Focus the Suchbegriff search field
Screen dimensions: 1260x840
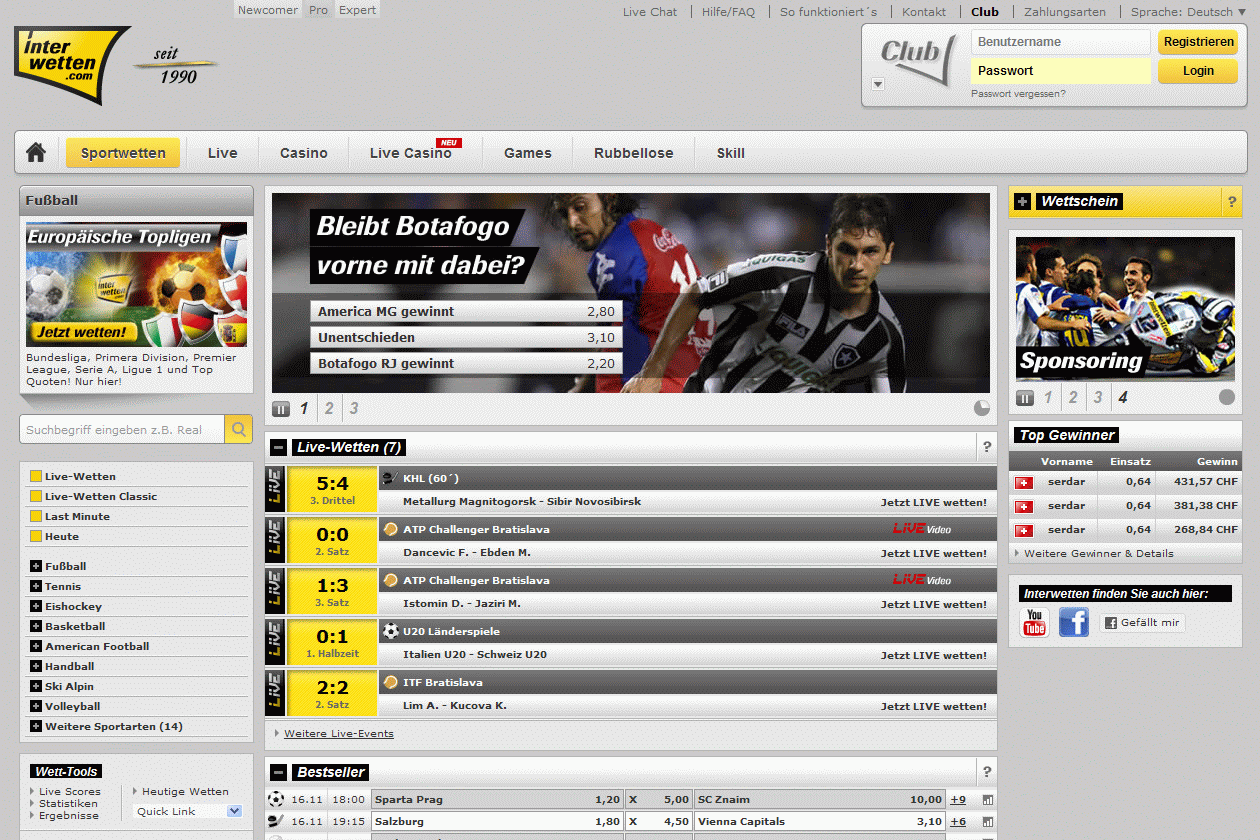coord(122,429)
